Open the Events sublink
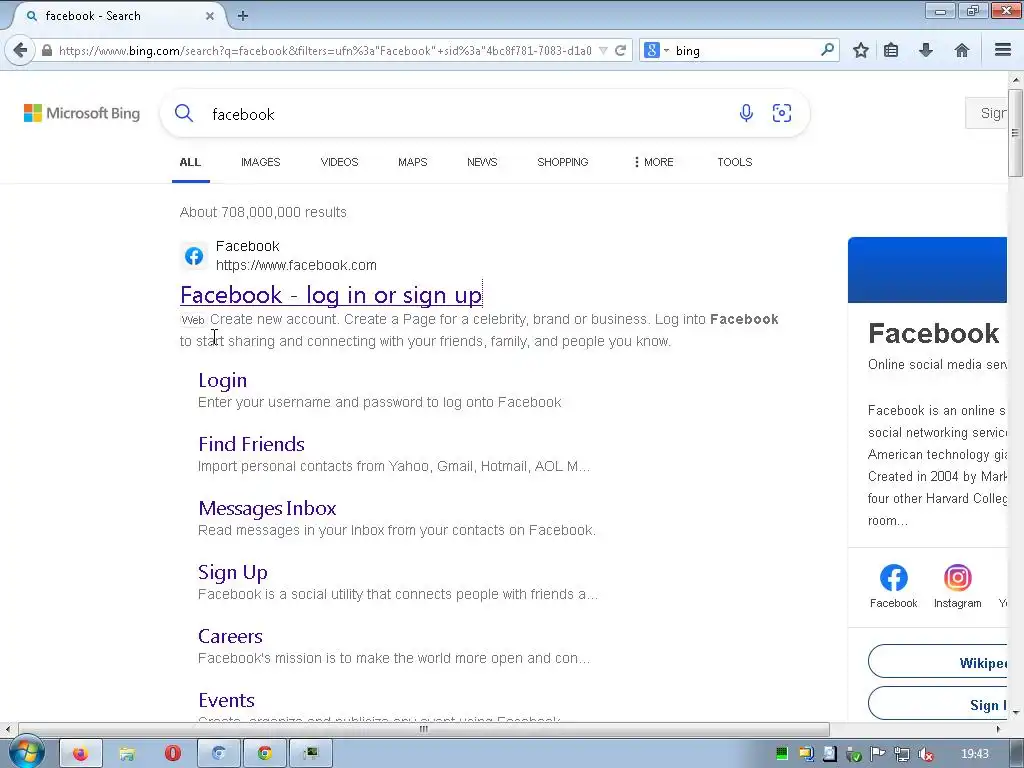The width and height of the screenshot is (1024, 768). tap(227, 700)
